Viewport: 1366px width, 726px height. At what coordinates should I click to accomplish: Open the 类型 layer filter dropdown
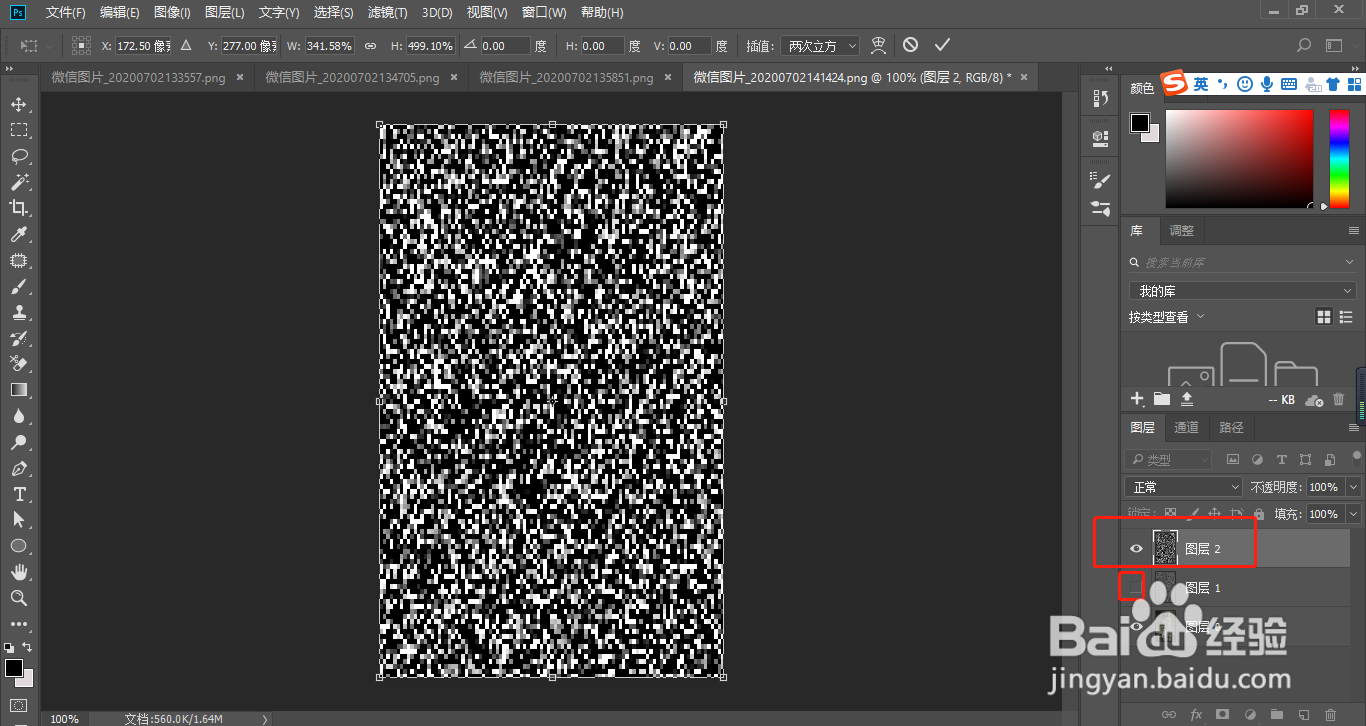(x=1168, y=460)
